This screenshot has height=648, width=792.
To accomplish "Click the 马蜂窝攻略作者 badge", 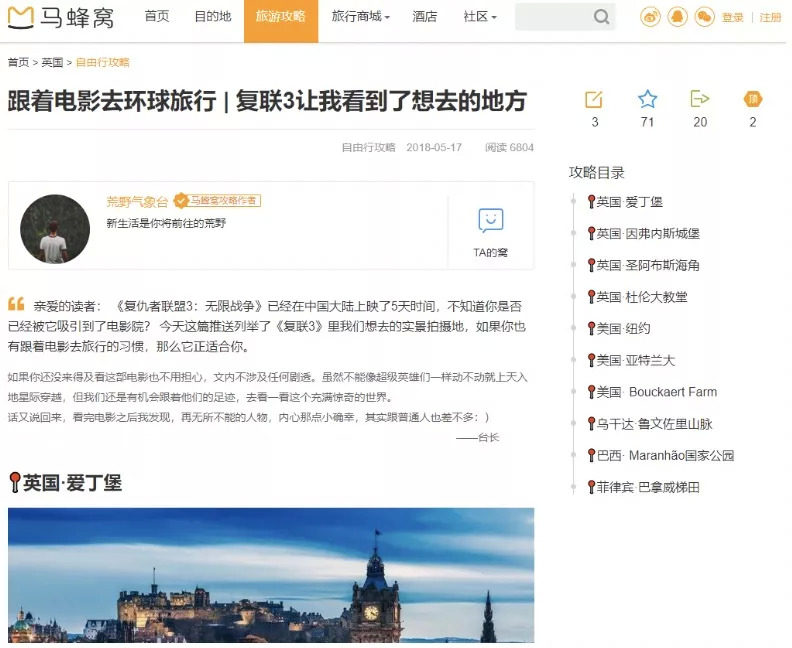I will click(217, 201).
